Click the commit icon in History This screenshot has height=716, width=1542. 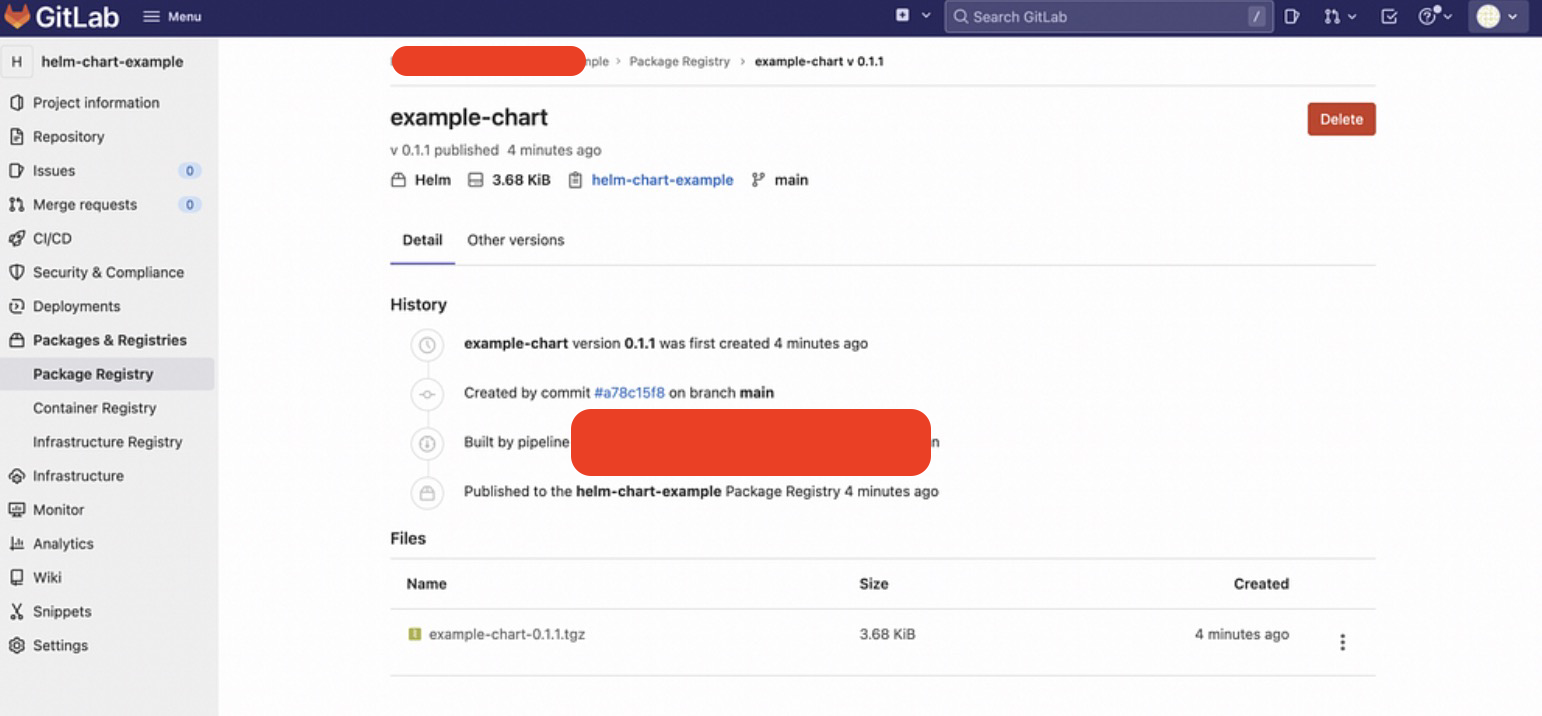point(427,394)
